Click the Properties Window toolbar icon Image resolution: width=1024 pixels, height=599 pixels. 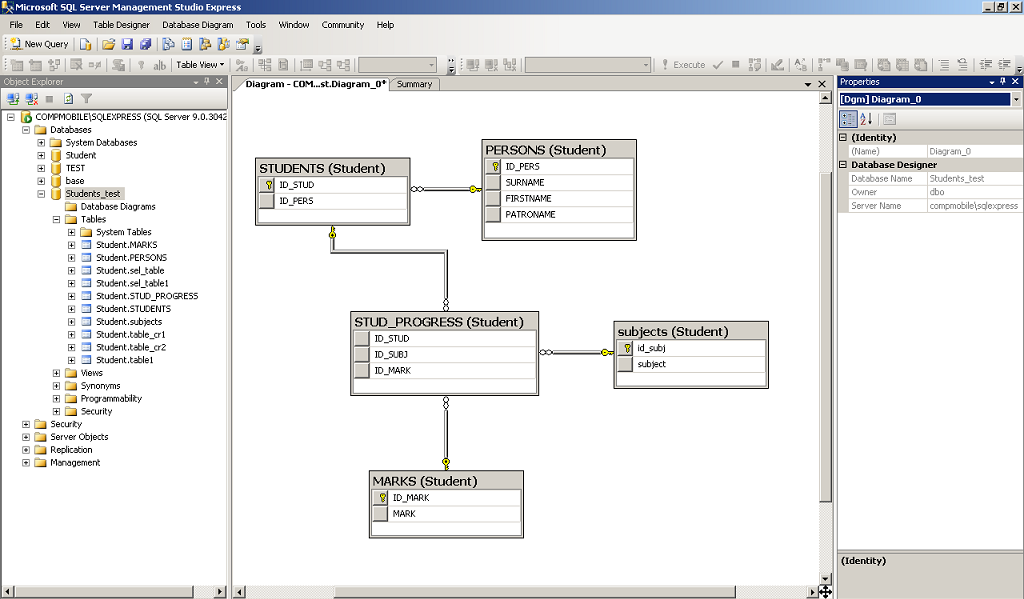tap(242, 44)
